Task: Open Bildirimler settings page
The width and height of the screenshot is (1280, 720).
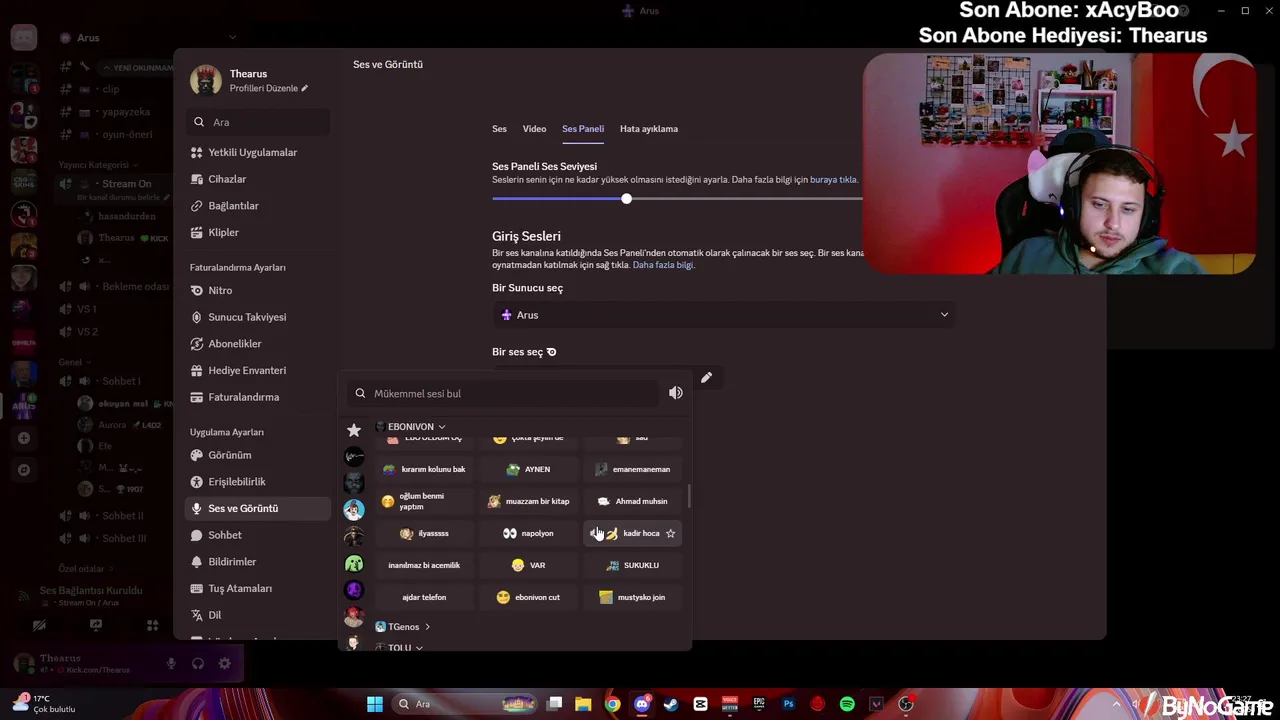Action: point(258,562)
